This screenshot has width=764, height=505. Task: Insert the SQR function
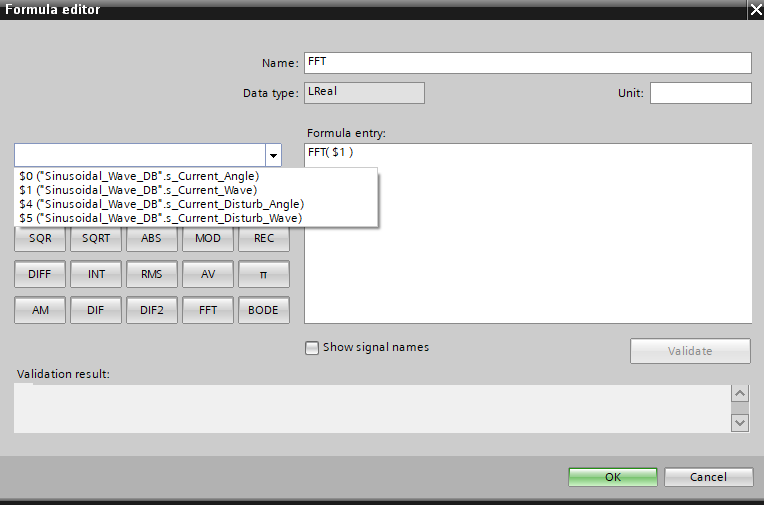coord(40,239)
